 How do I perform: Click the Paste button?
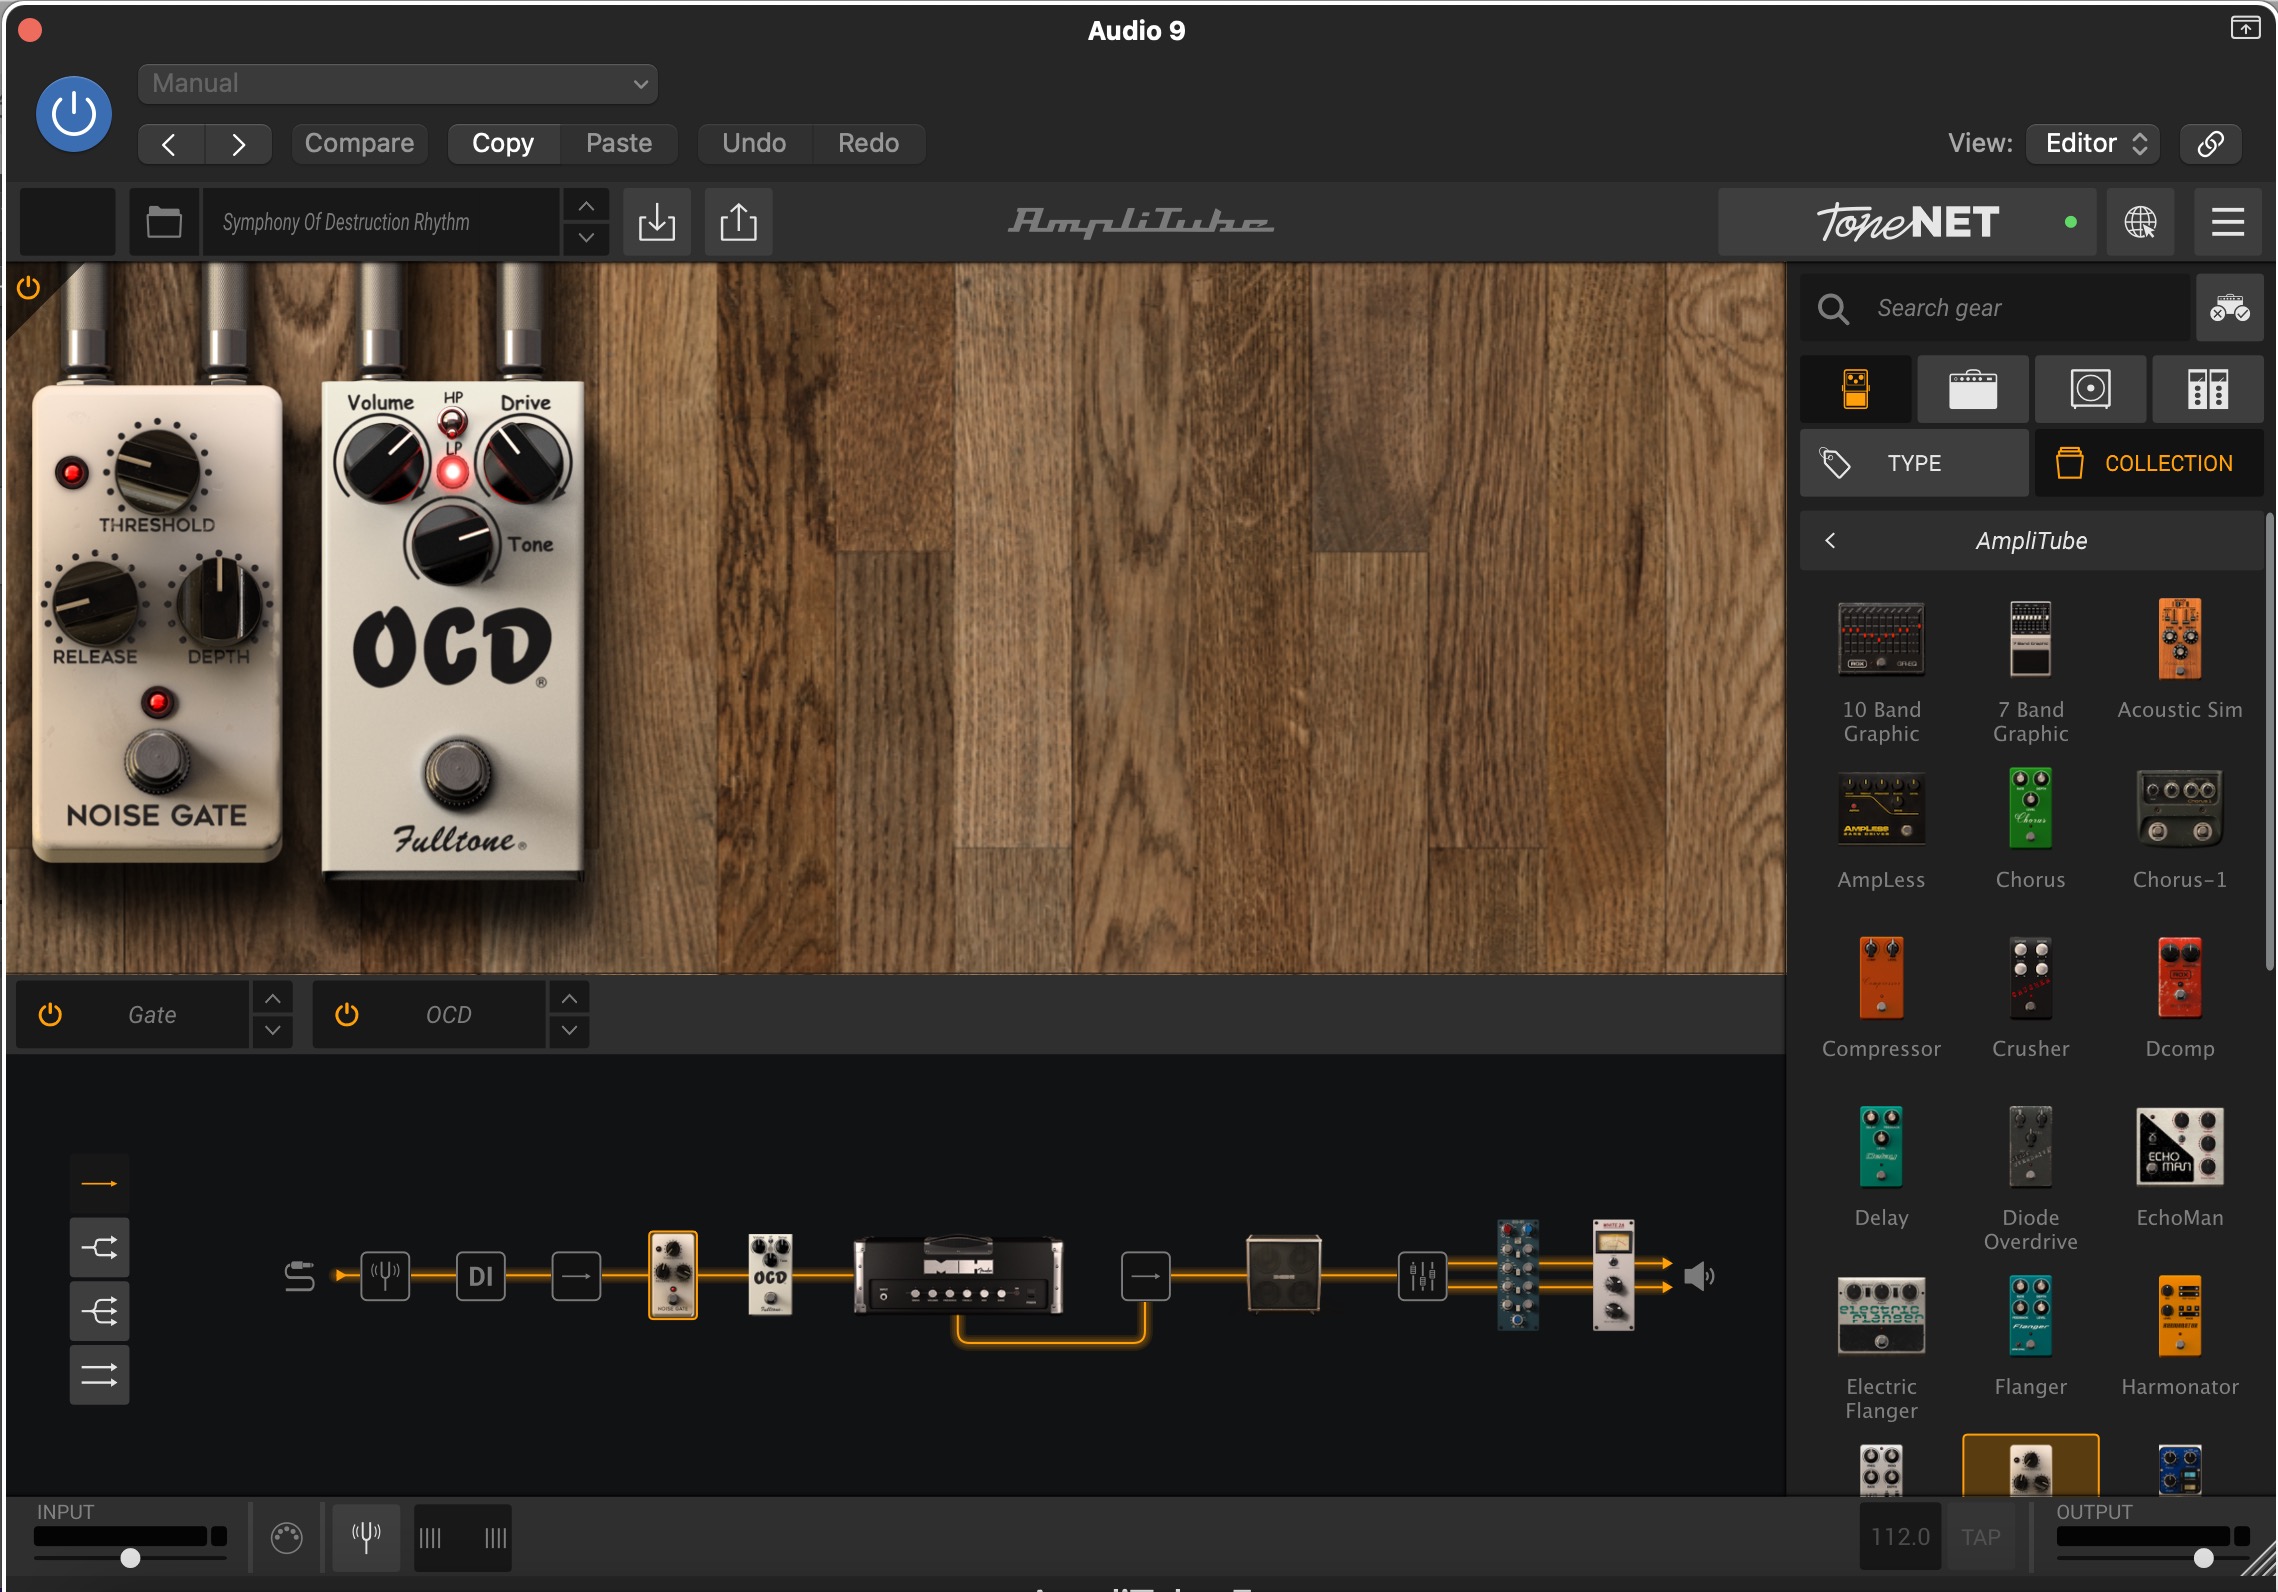[x=619, y=144]
